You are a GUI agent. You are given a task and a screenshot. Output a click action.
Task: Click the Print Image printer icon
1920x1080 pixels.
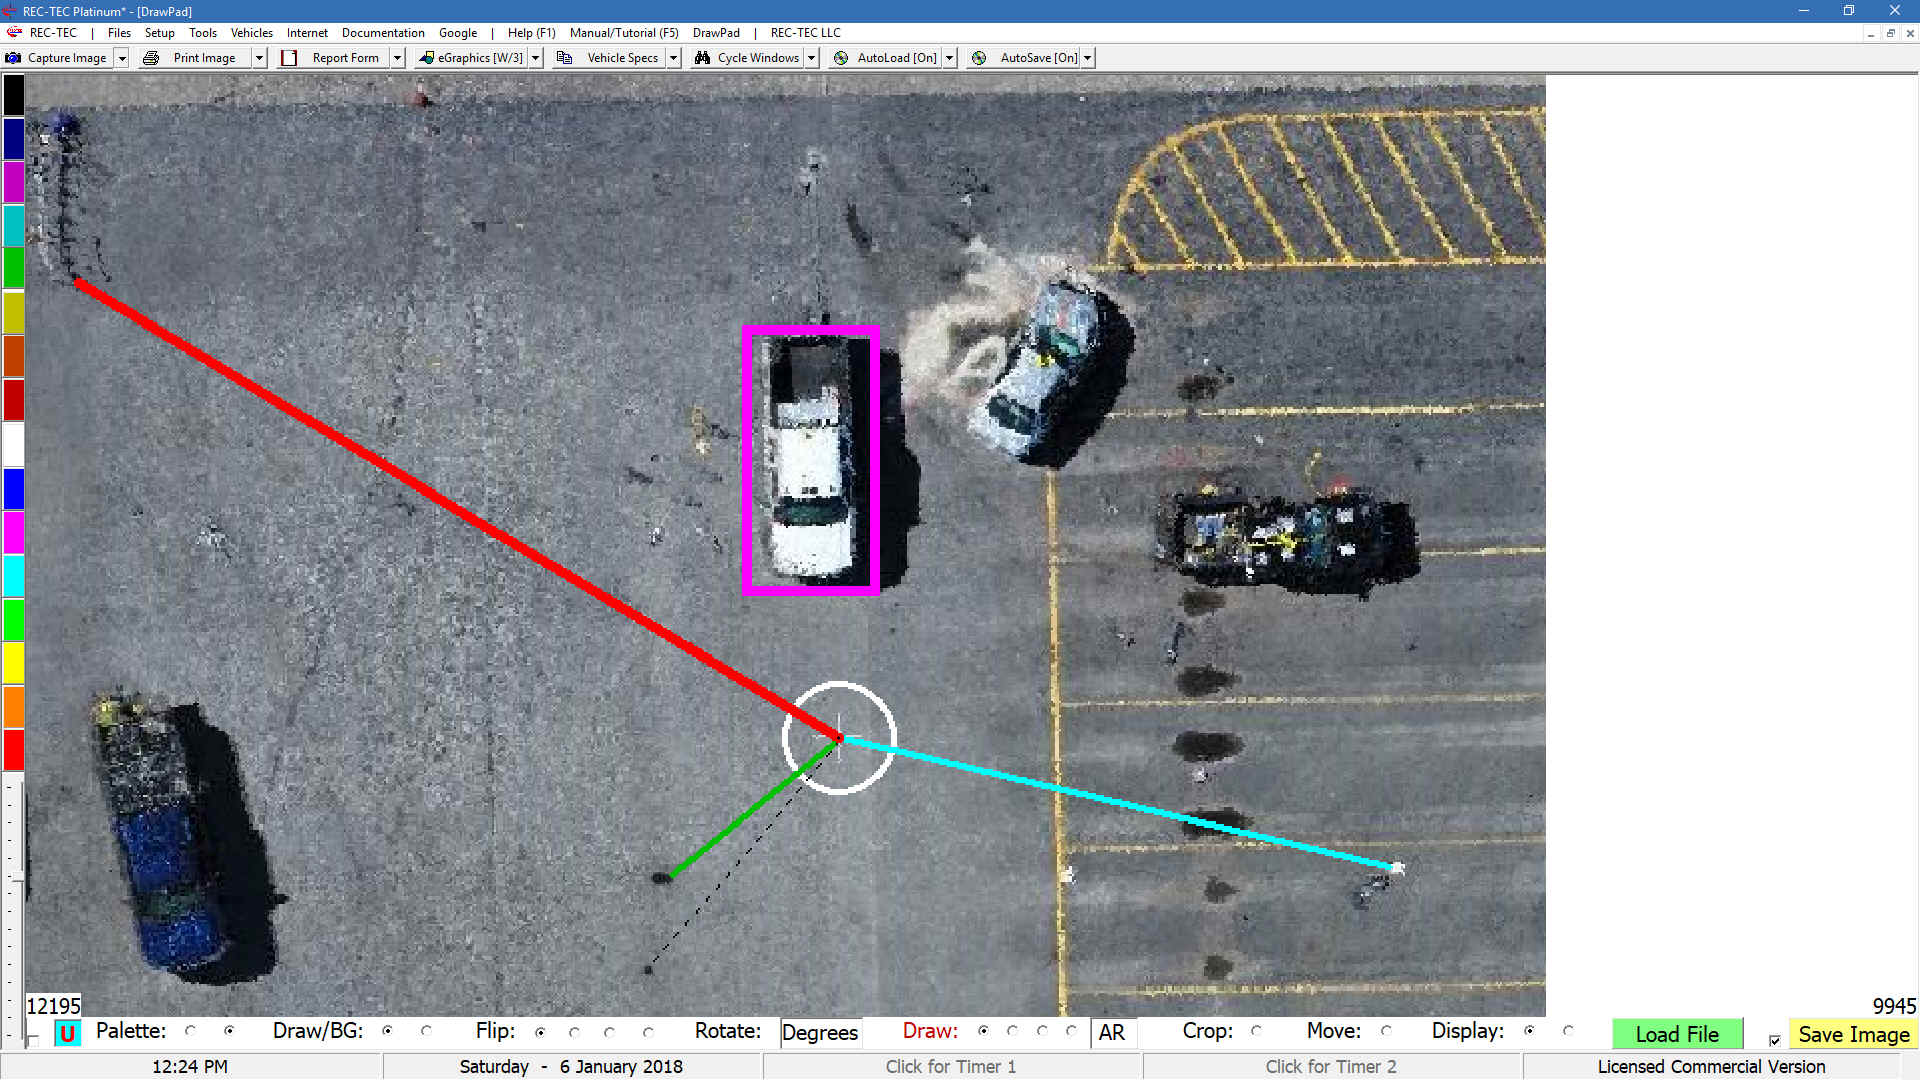pyautogui.click(x=151, y=58)
